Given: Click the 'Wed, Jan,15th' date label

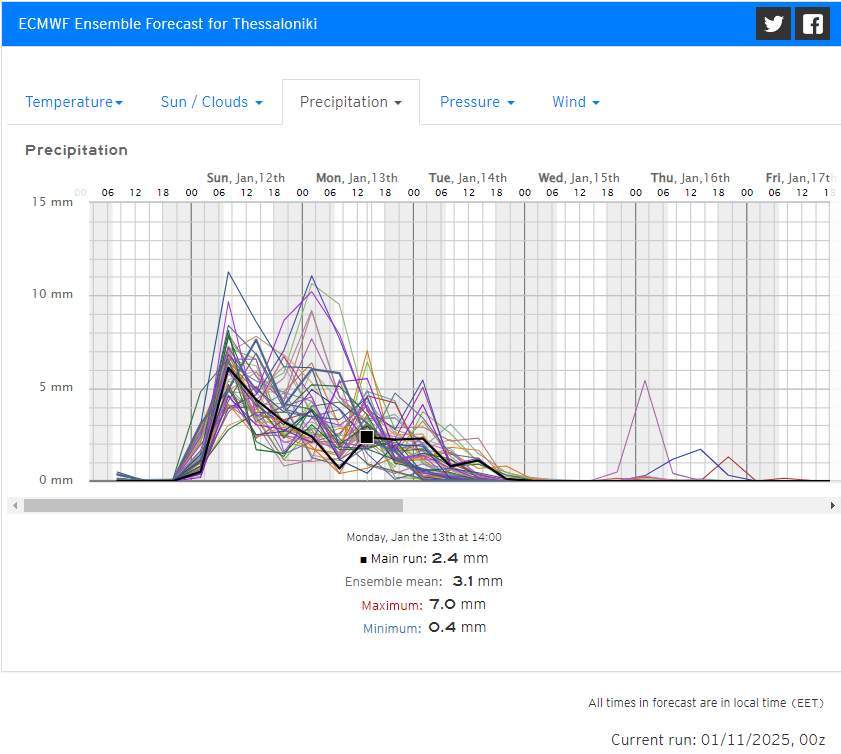Looking at the screenshot, I should tap(579, 178).
